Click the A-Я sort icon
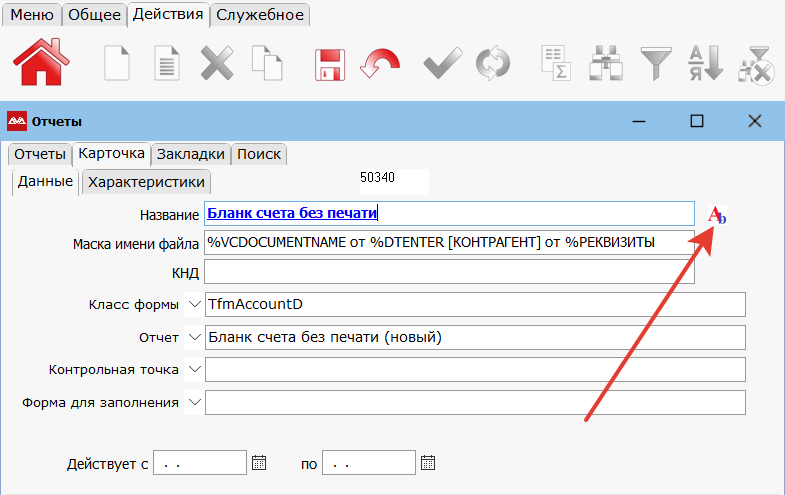The image size is (785, 495). pos(705,64)
